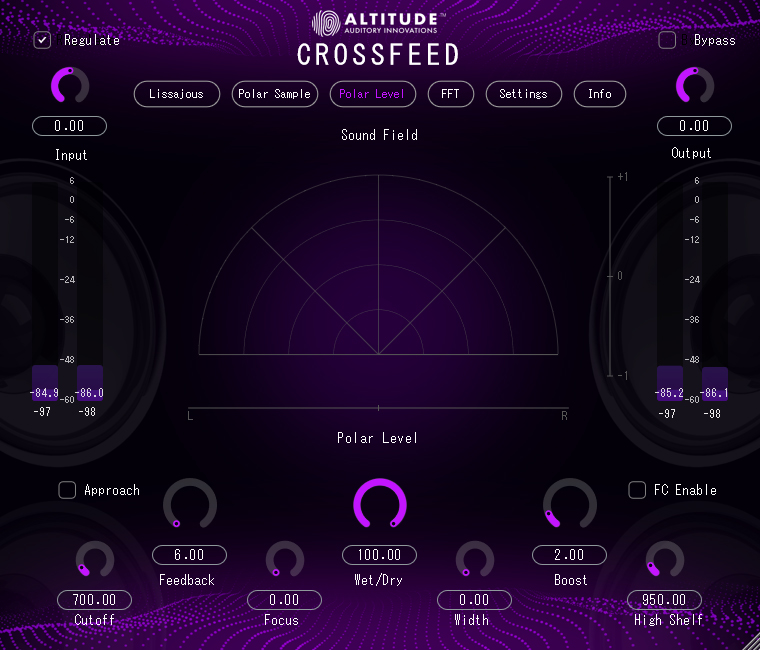
Task: Open the Polar Sample tab
Action: click(274, 94)
